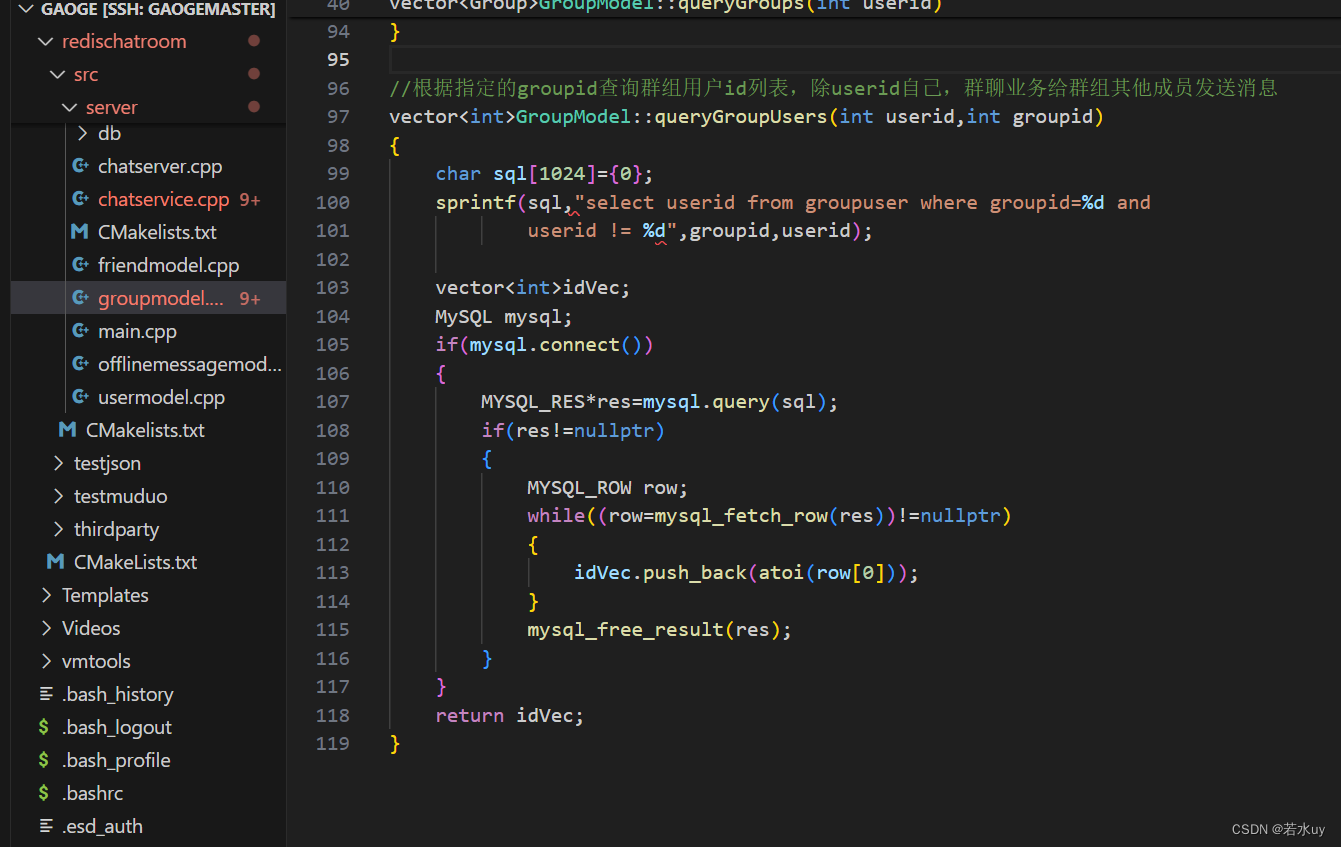Screen dimensions: 1341x847
Task: Expand the db folder chevron
Action: coord(82,134)
